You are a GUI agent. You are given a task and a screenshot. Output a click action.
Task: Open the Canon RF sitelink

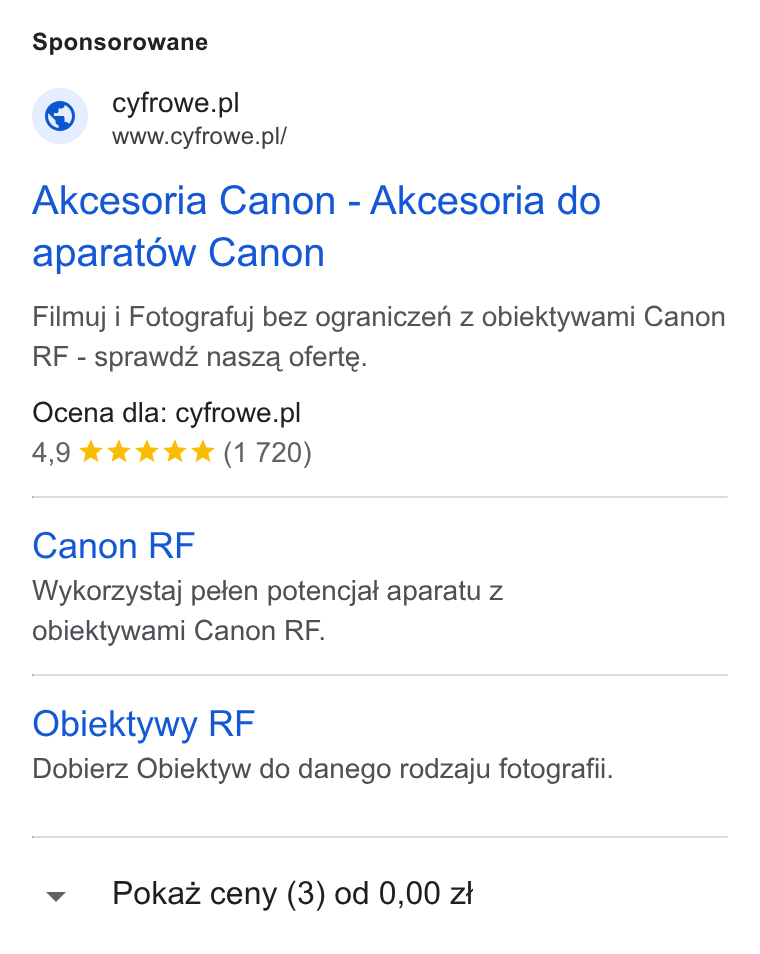[x=113, y=546]
